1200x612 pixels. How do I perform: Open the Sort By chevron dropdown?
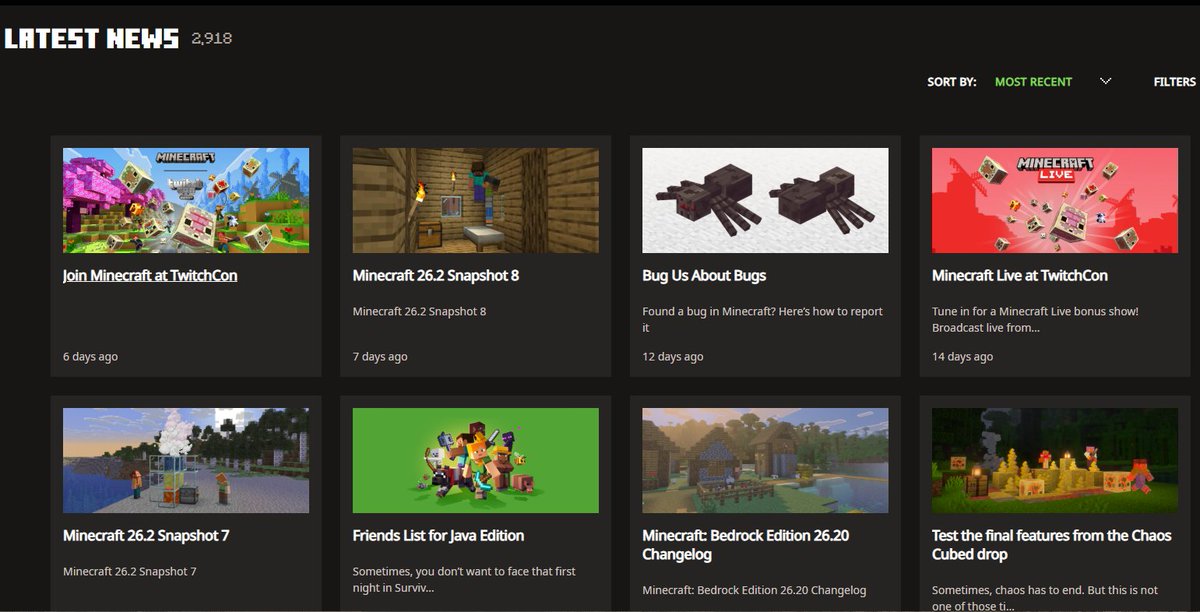tap(1105, 81)
